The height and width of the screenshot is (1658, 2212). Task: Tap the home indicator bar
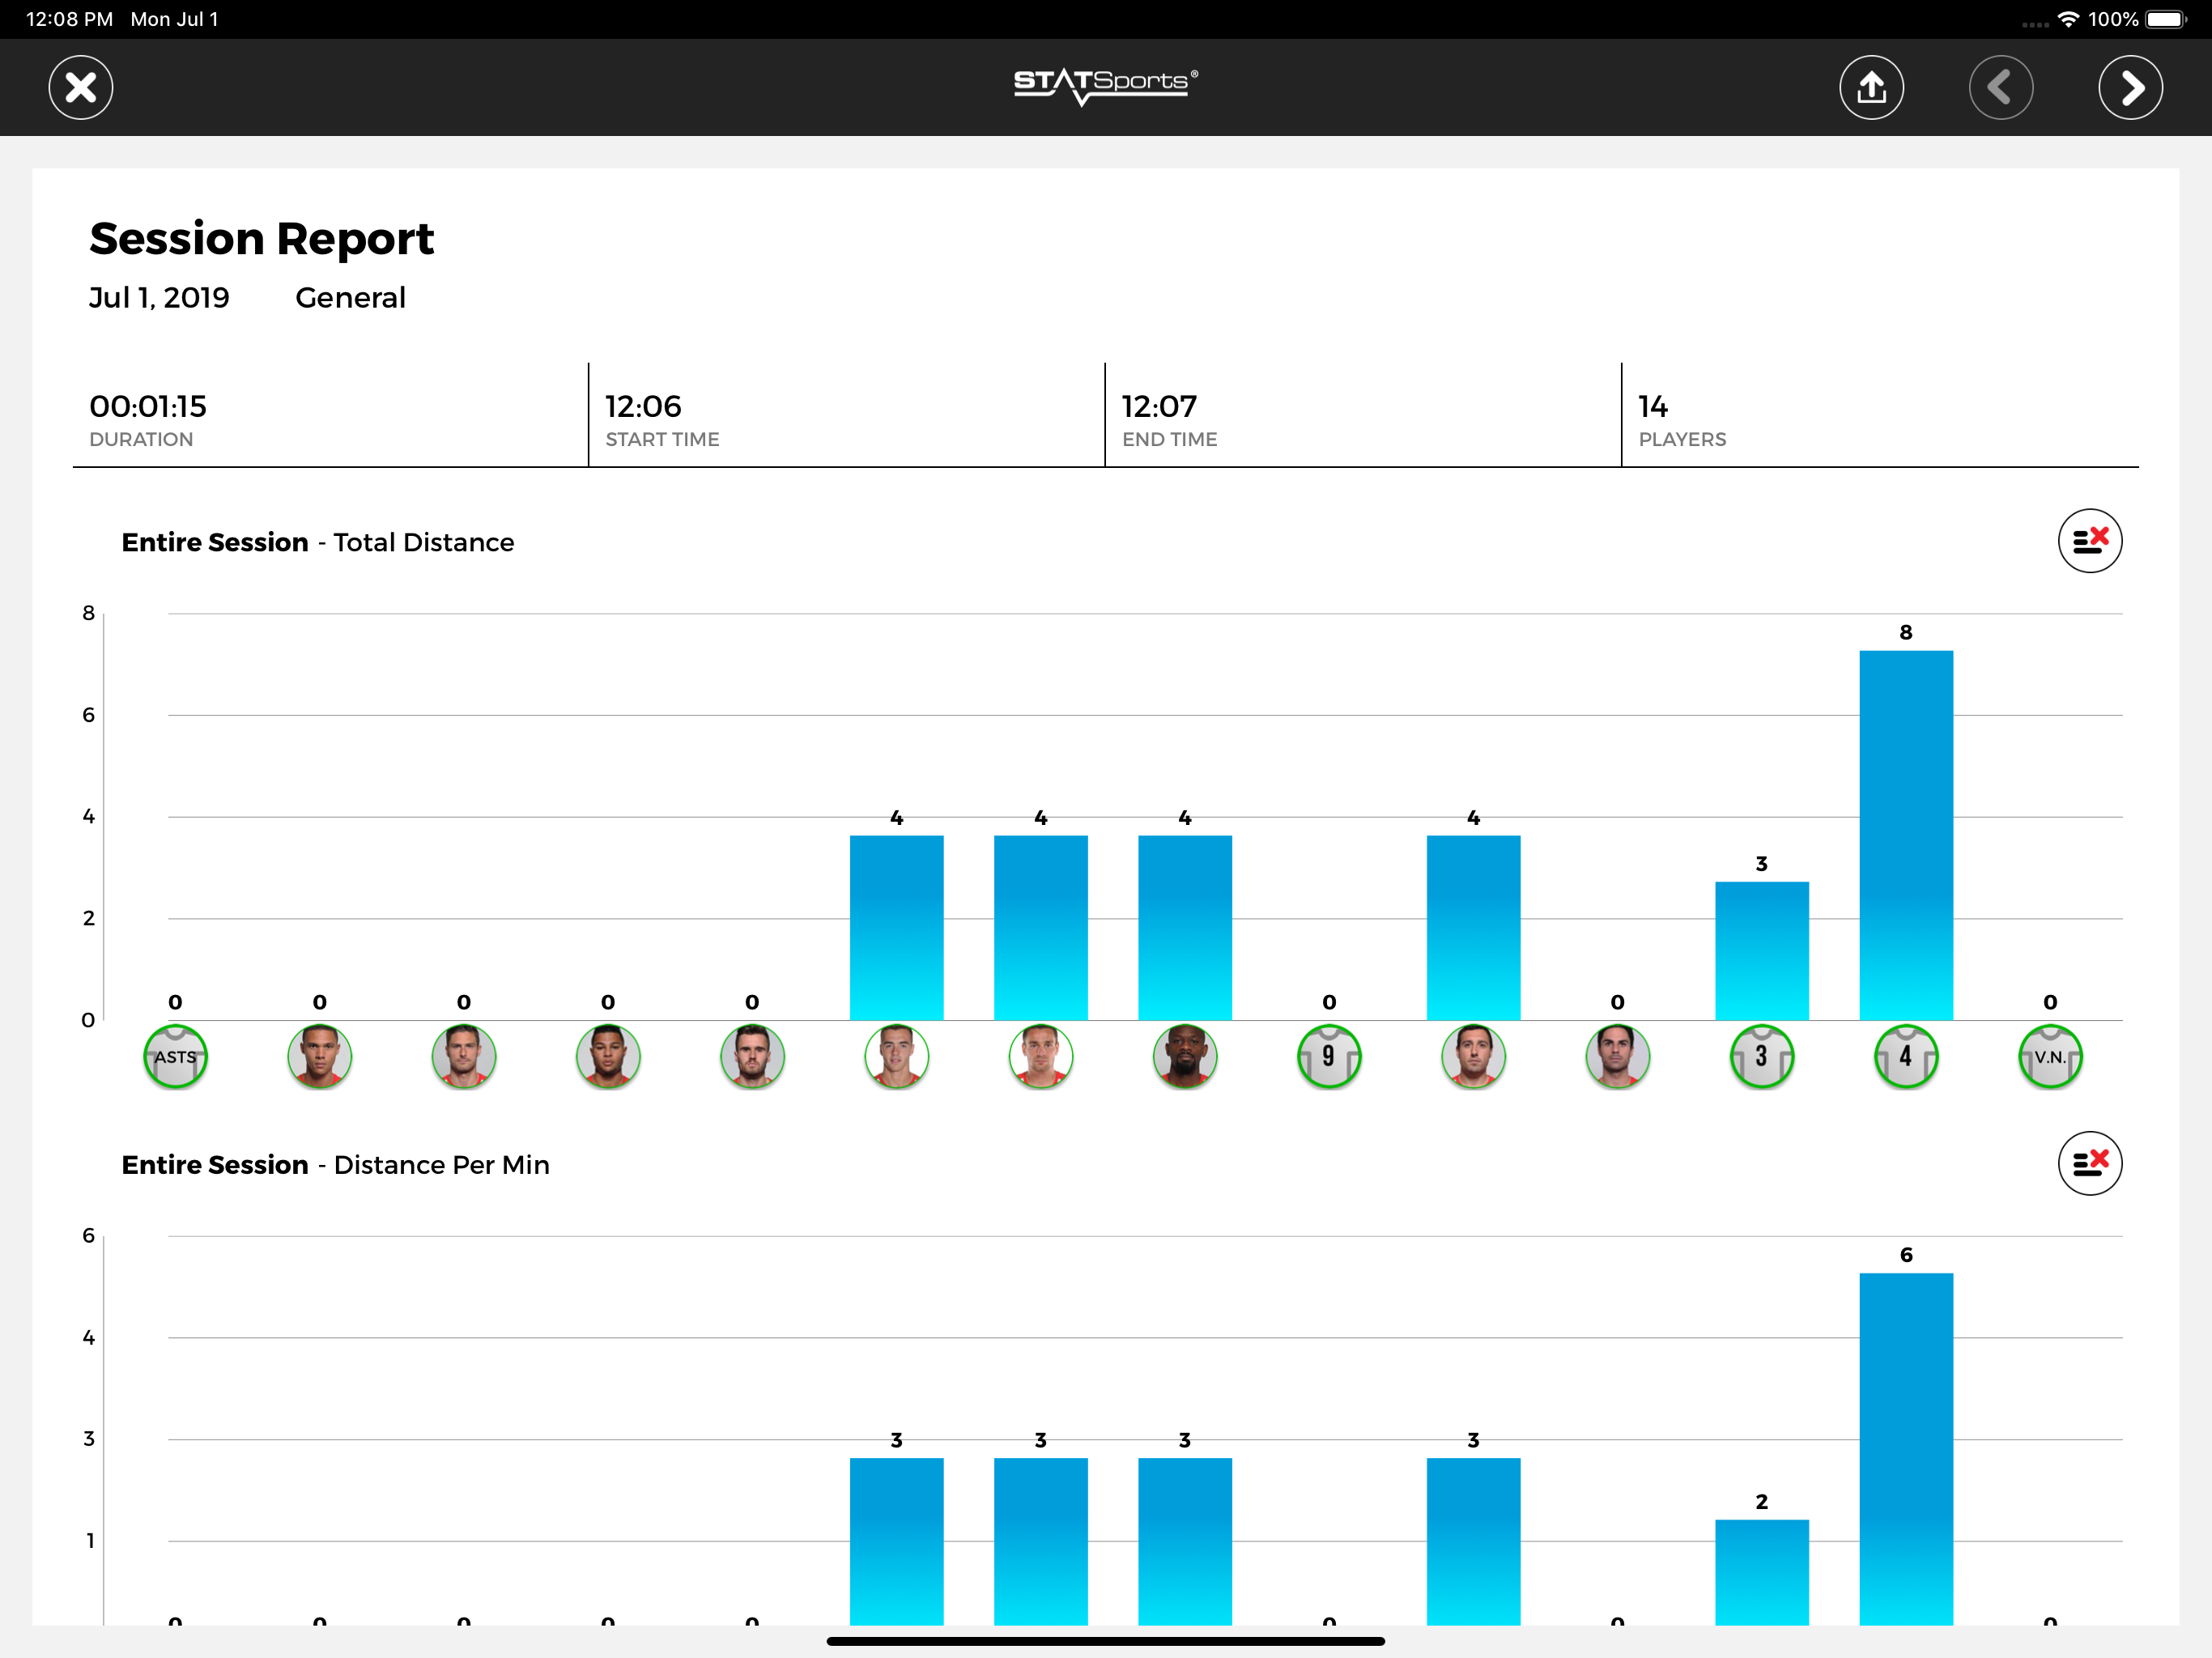[1105, 1641]
